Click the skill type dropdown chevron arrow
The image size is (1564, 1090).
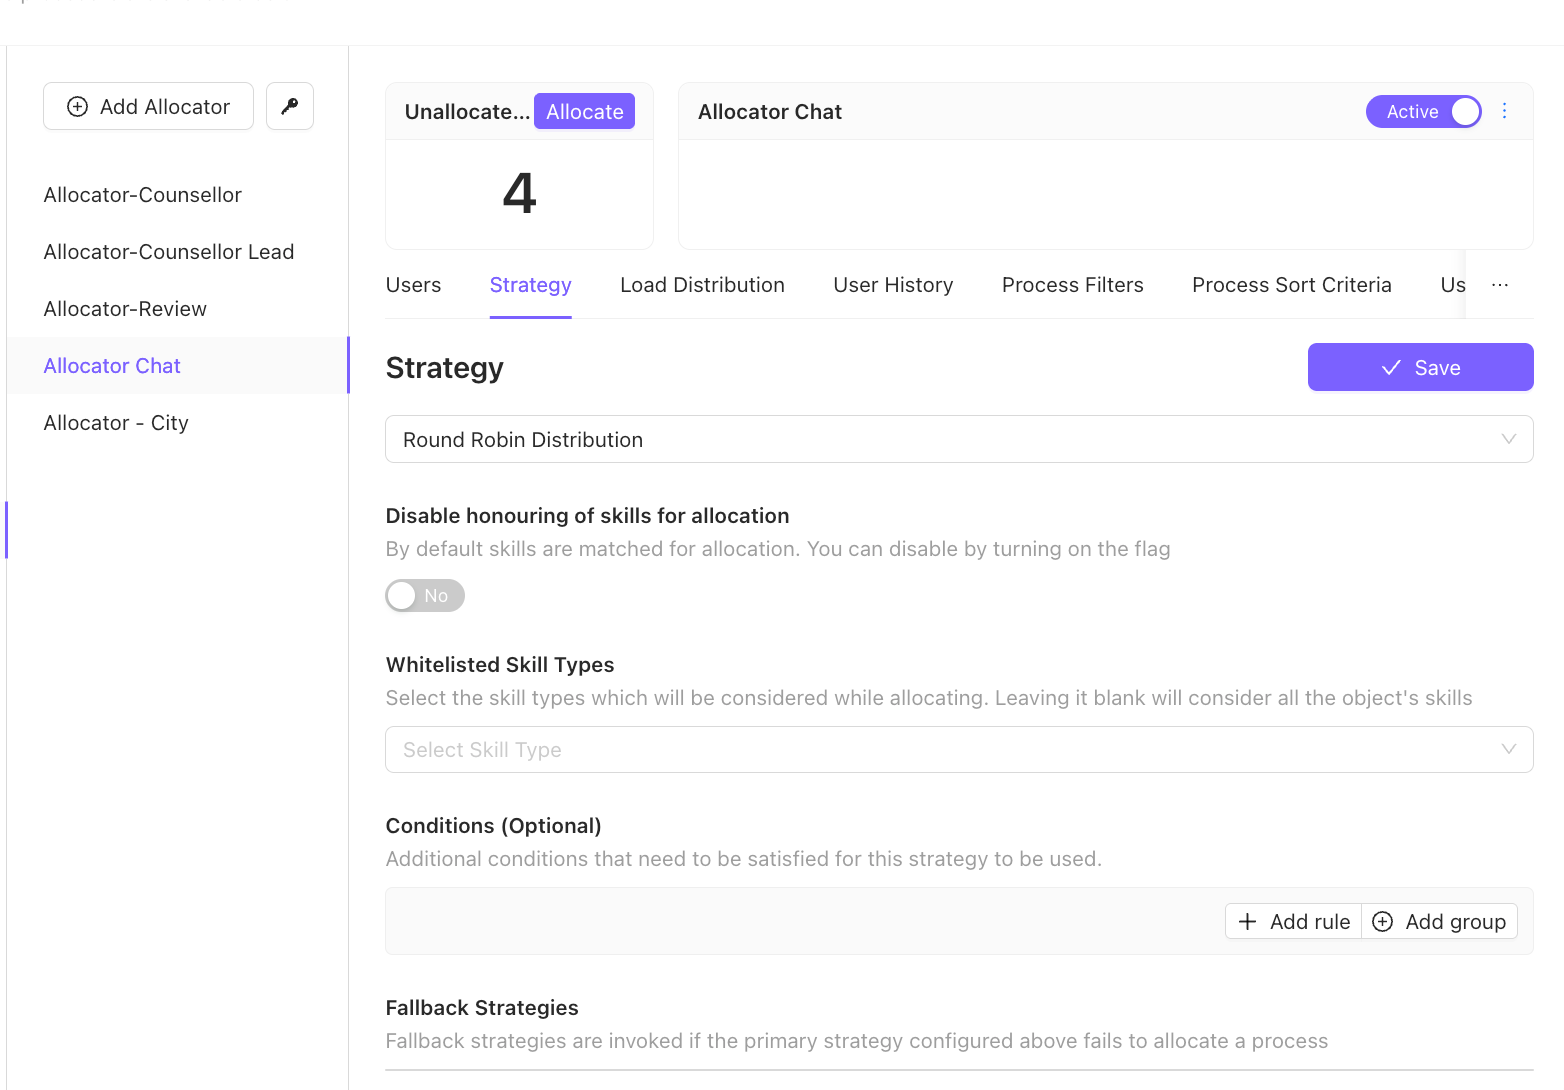pyautogui.click(x=1509, y=750)
